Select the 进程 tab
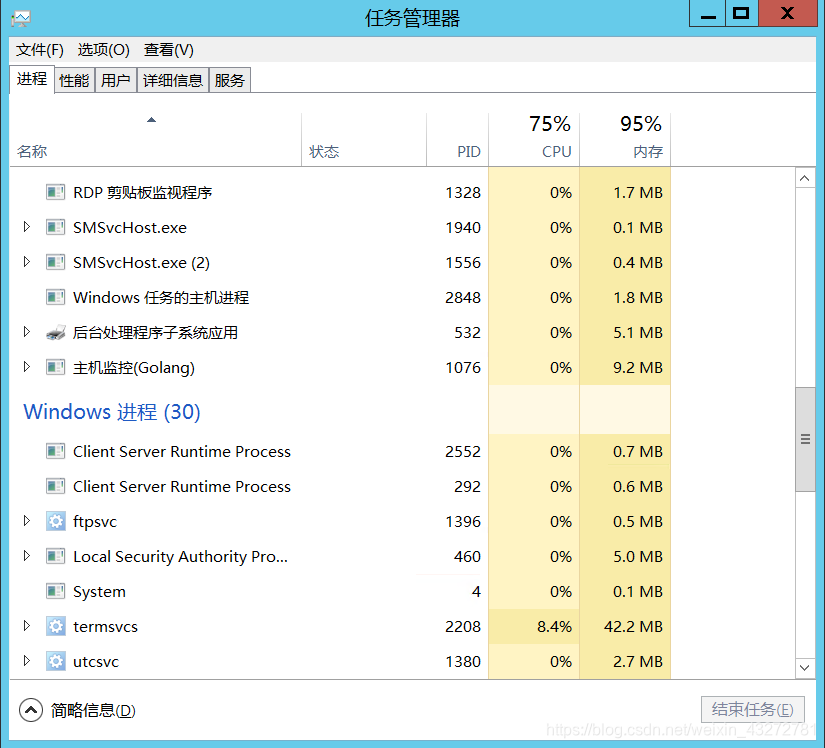The height and width of the screenshot is (748, 825). point(32,79)
